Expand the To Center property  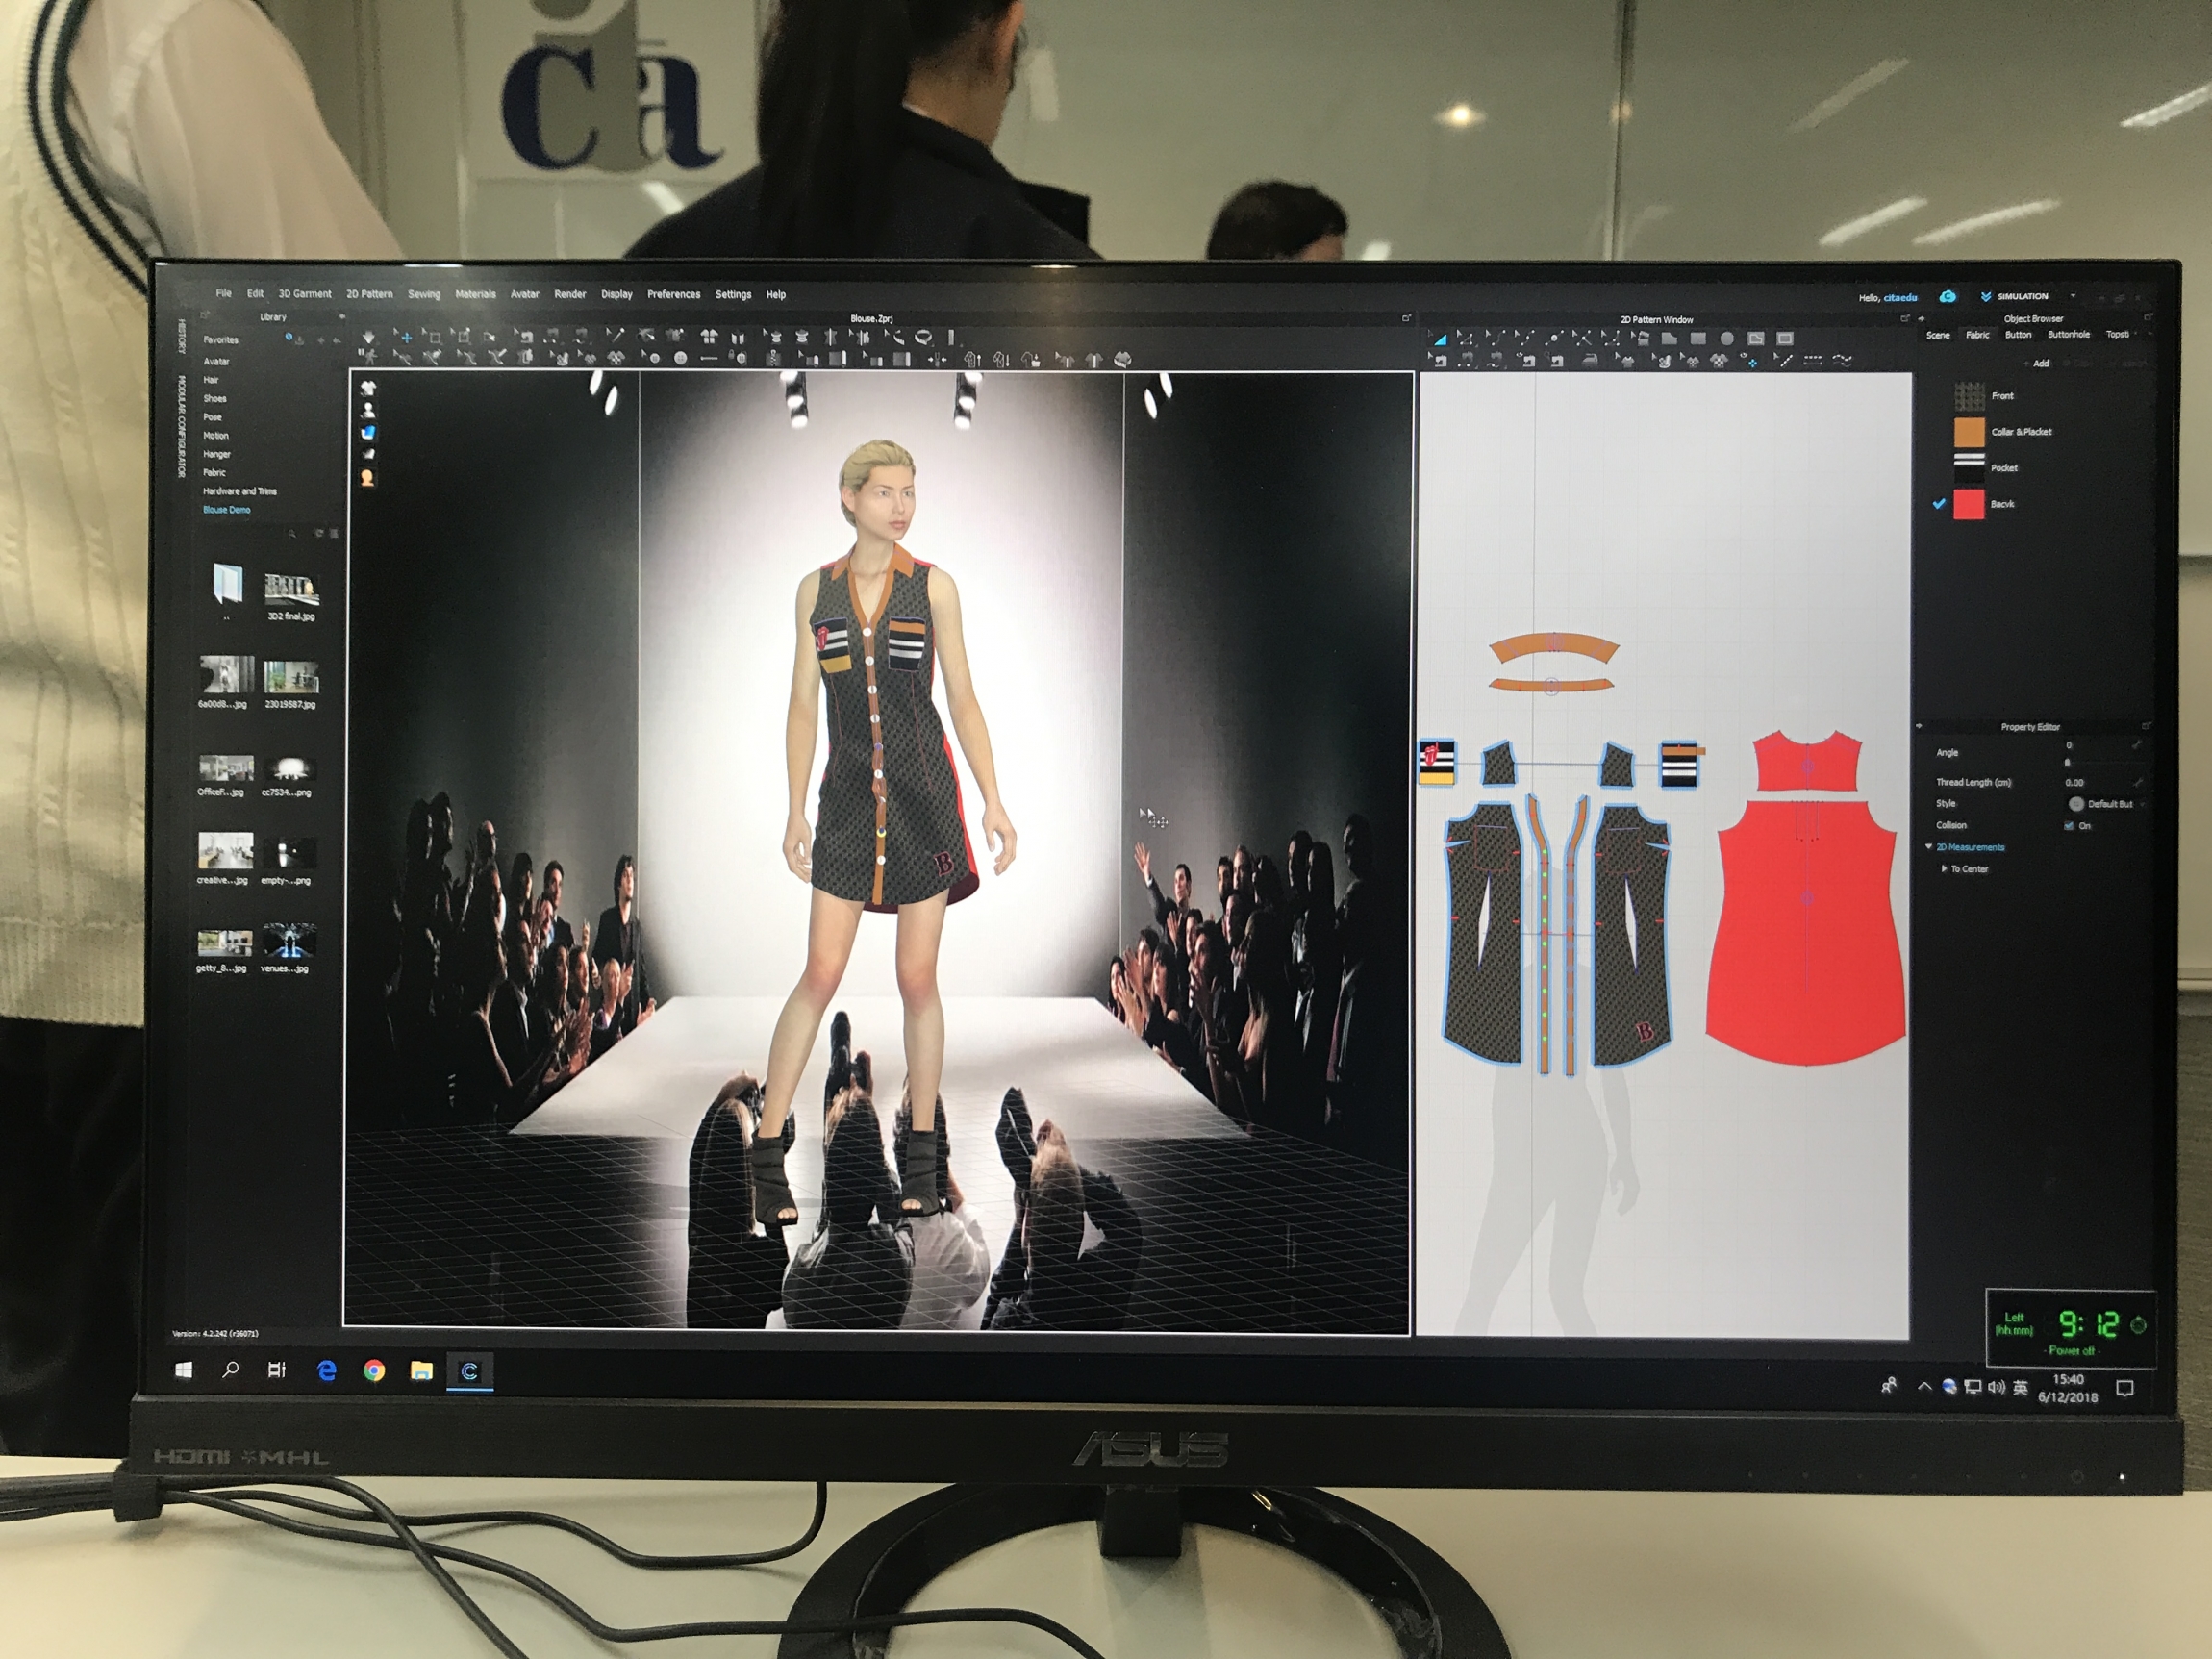click(x=1944, y=869)
